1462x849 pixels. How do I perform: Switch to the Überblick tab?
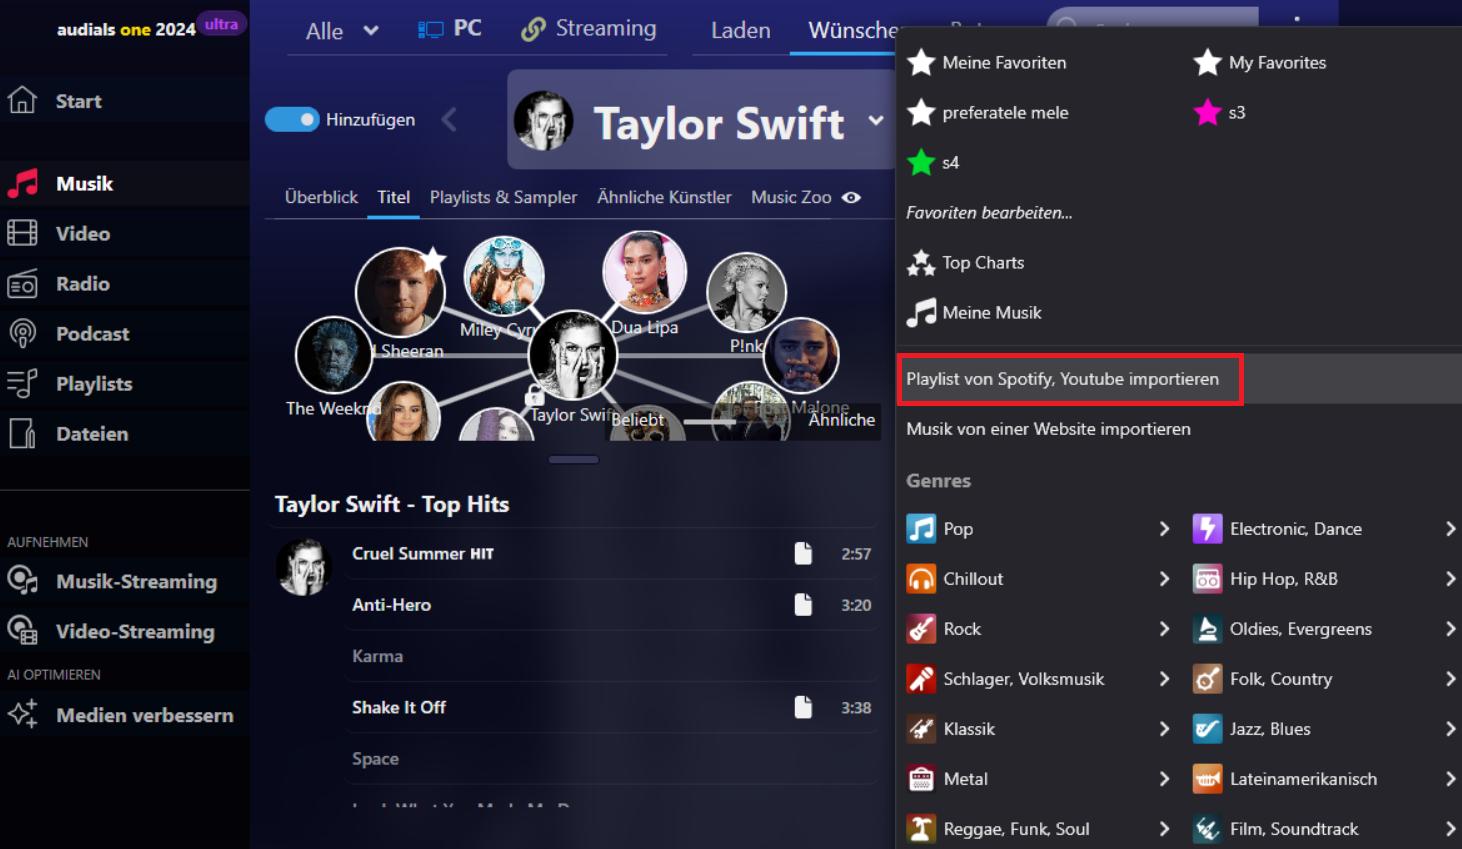tap(321, 197)
